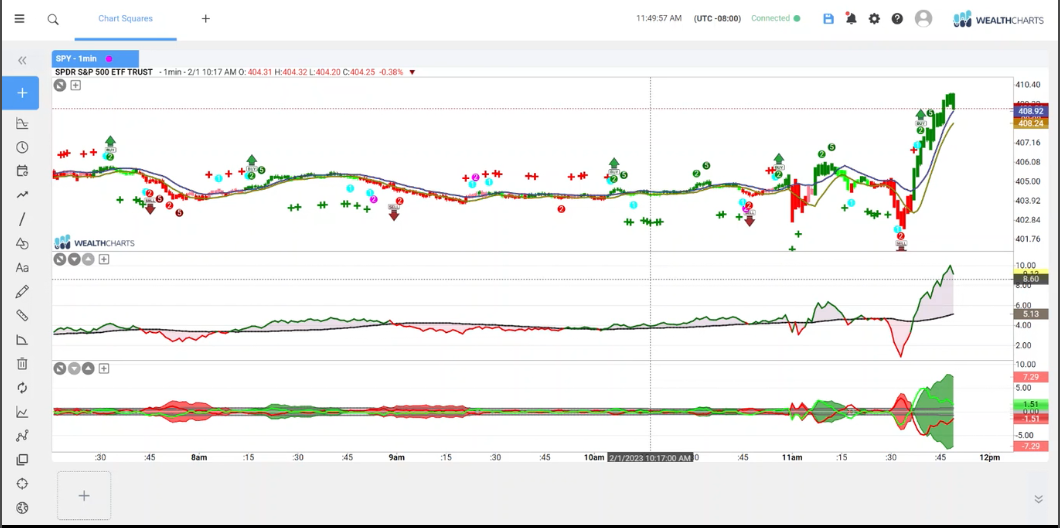The height and width of the screenshot is (528, 1060).
Task: Click the 11am mark on the time axis
Action: pyautogui.click(x=792, y=458)
